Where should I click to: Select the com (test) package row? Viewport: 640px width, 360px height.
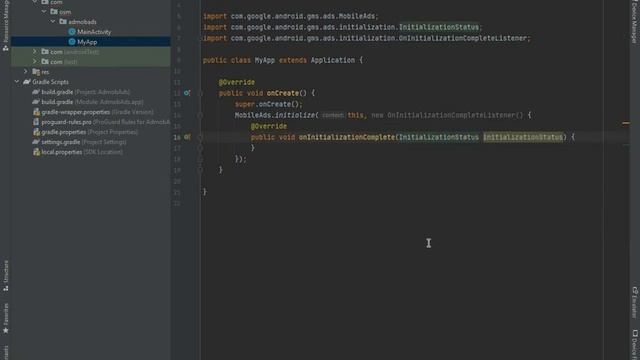[x=91, y=62]
